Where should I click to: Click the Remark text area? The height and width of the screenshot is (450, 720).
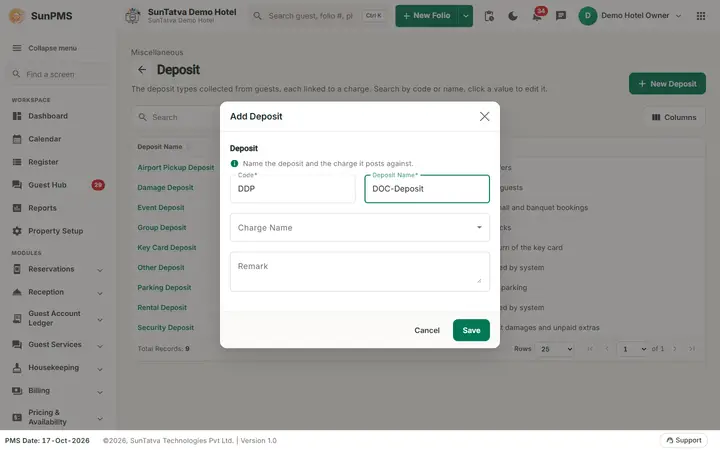click(360, 271)
